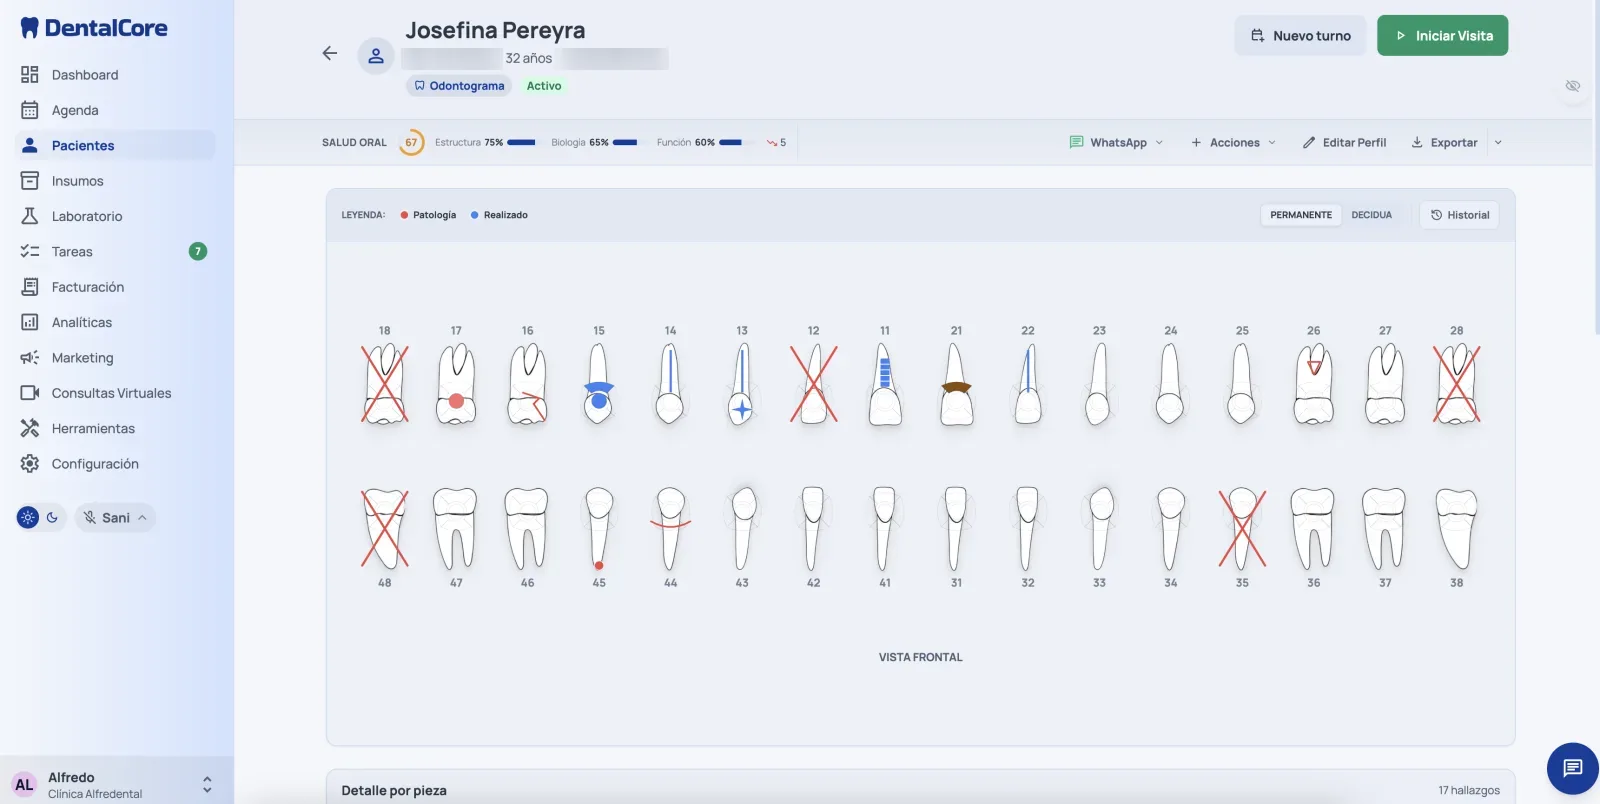Screen dimensions: 1600x804
Task: Open the Acciones dropdown menu
Action: click(x=1233, y=143)
